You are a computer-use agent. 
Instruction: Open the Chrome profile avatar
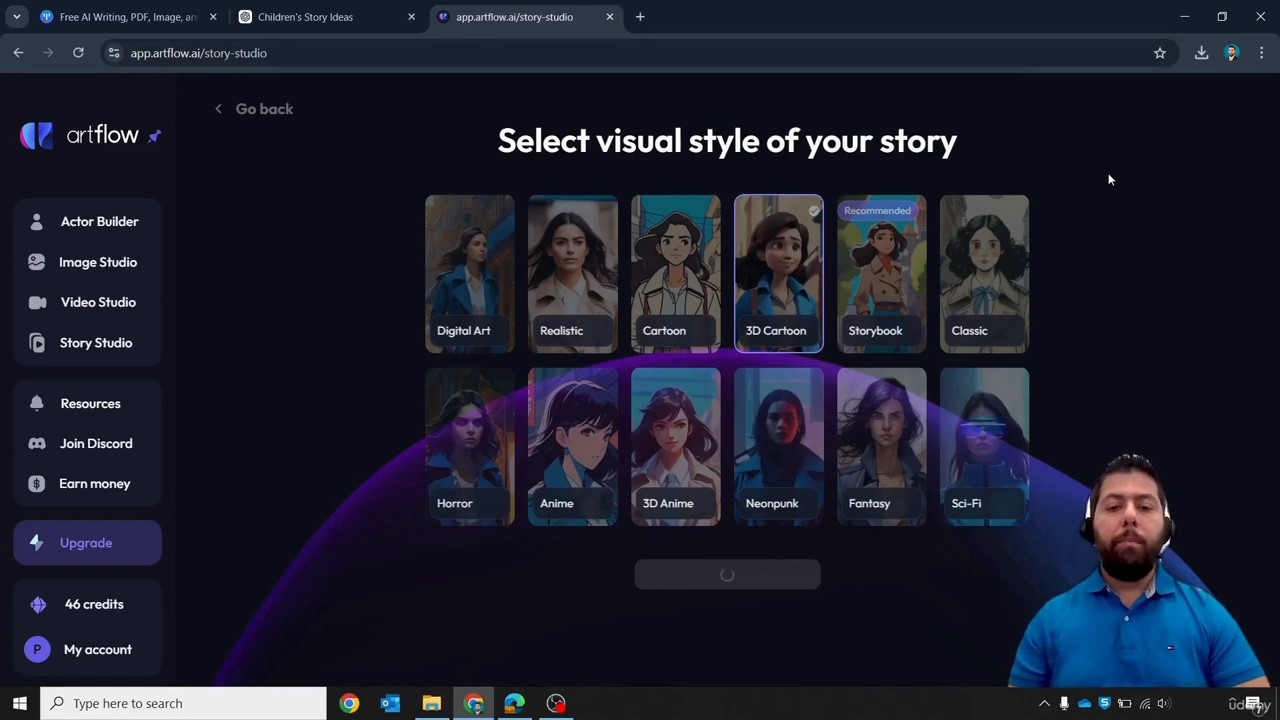pyautogui.click(x=1231, y=53)
